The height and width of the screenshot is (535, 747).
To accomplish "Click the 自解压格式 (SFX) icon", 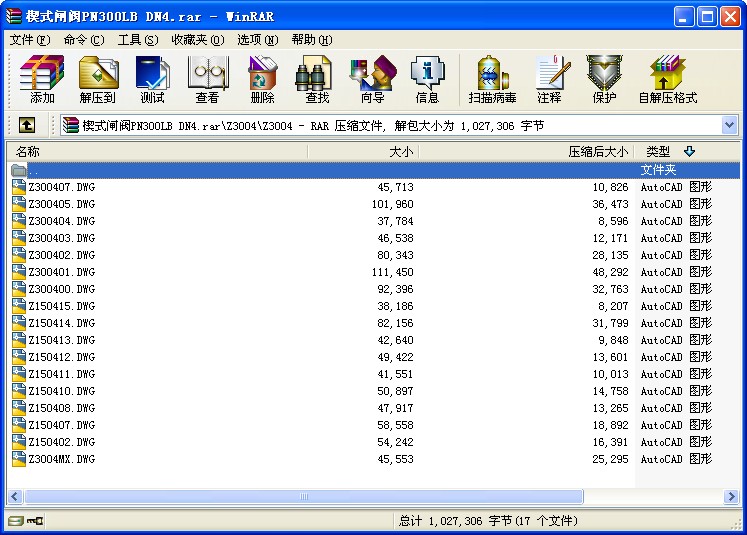I will pos(667,79).
